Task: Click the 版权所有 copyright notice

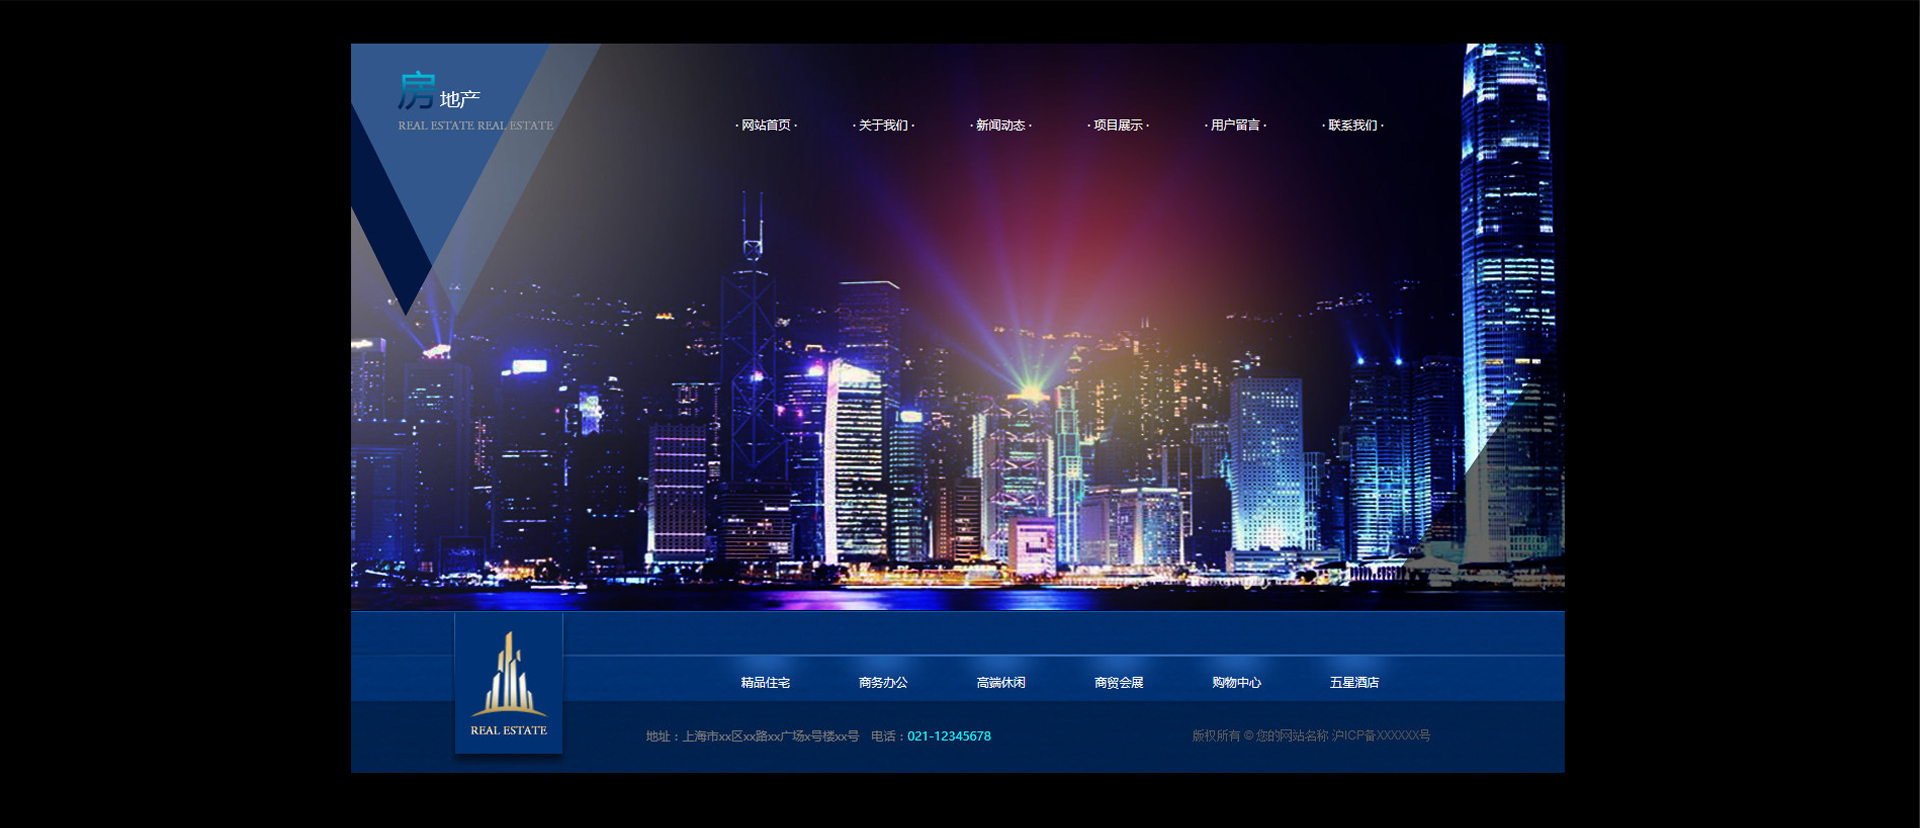Action: (x=1310, y=736)
